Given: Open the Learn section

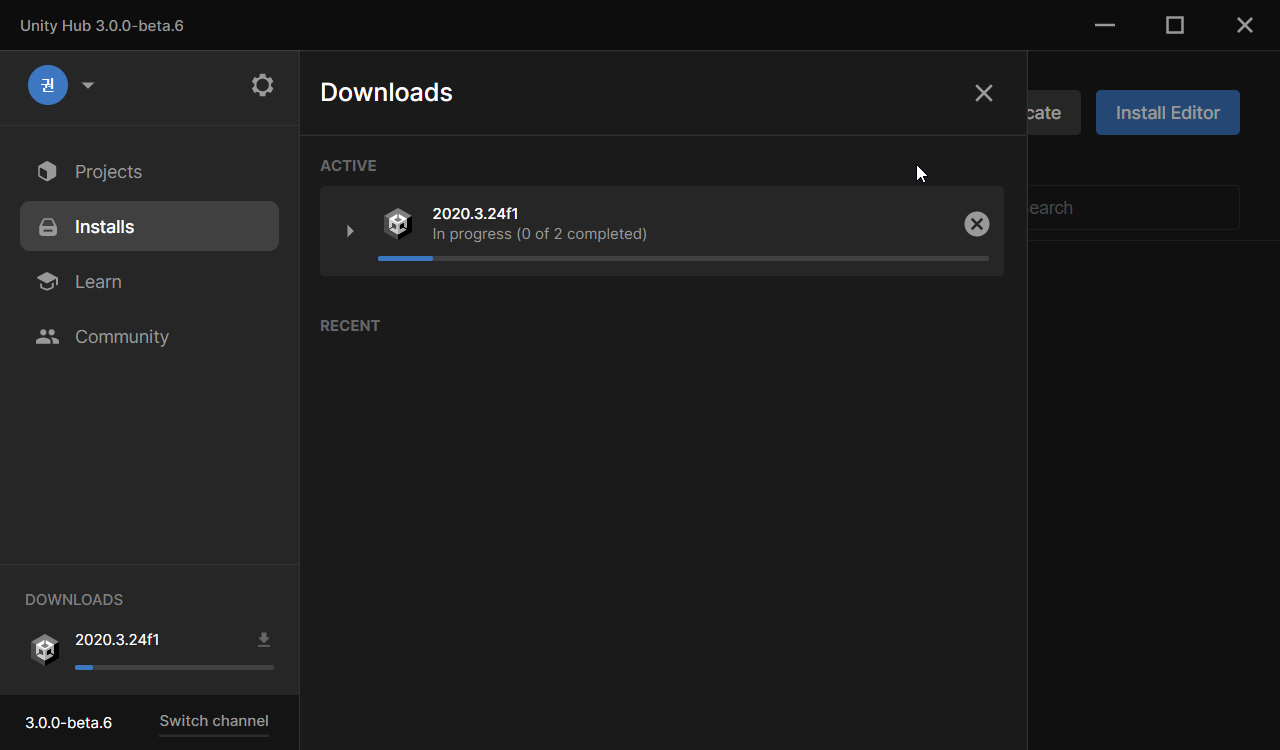Looking at the screenshot, I should pos(149,282).
